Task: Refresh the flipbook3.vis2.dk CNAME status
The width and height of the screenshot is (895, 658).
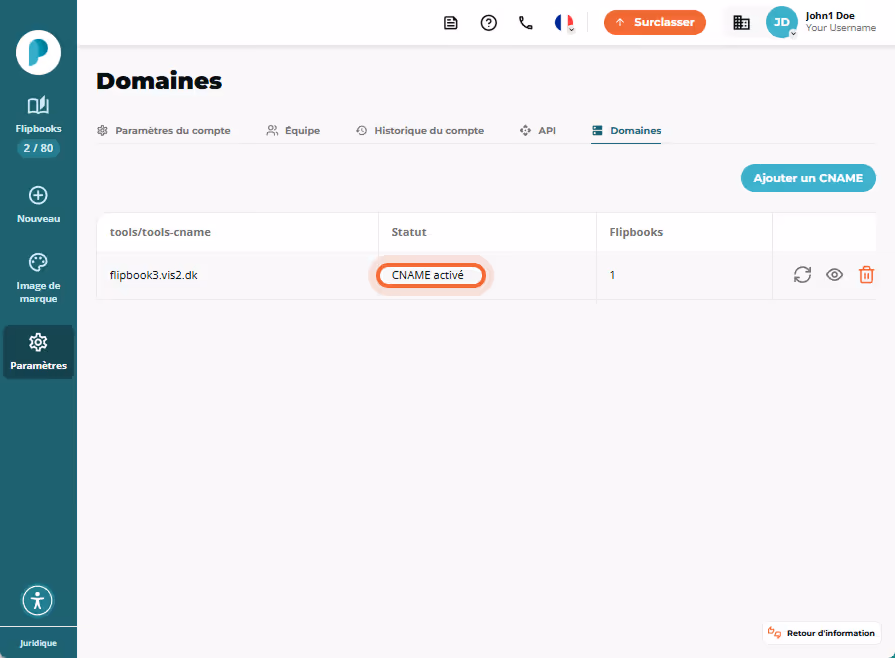Action: (x=803, y=274)
